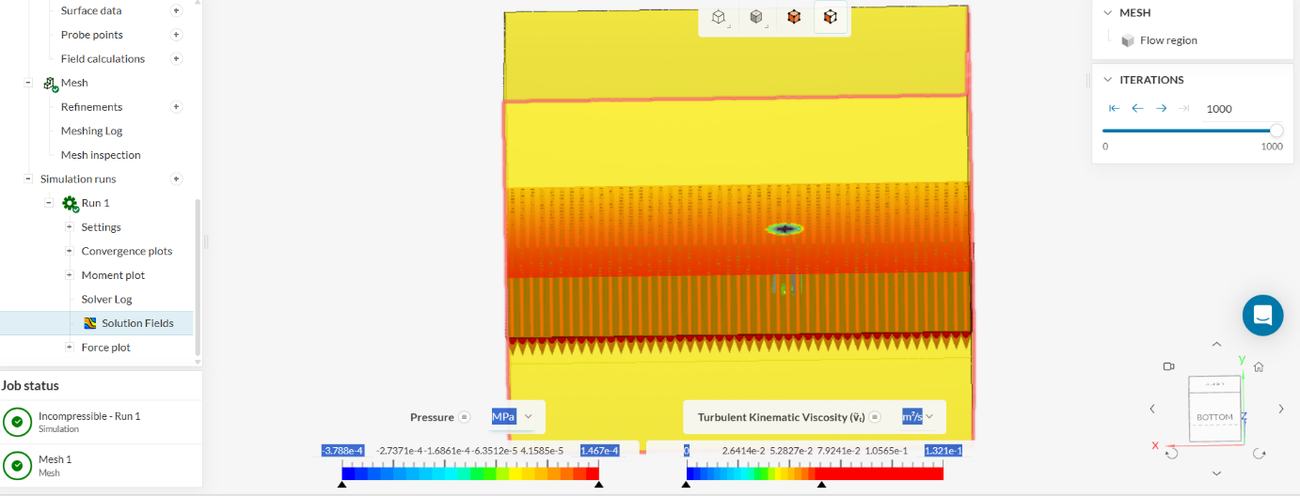Click Incompressible - Run 1 job status

point(100,421)
